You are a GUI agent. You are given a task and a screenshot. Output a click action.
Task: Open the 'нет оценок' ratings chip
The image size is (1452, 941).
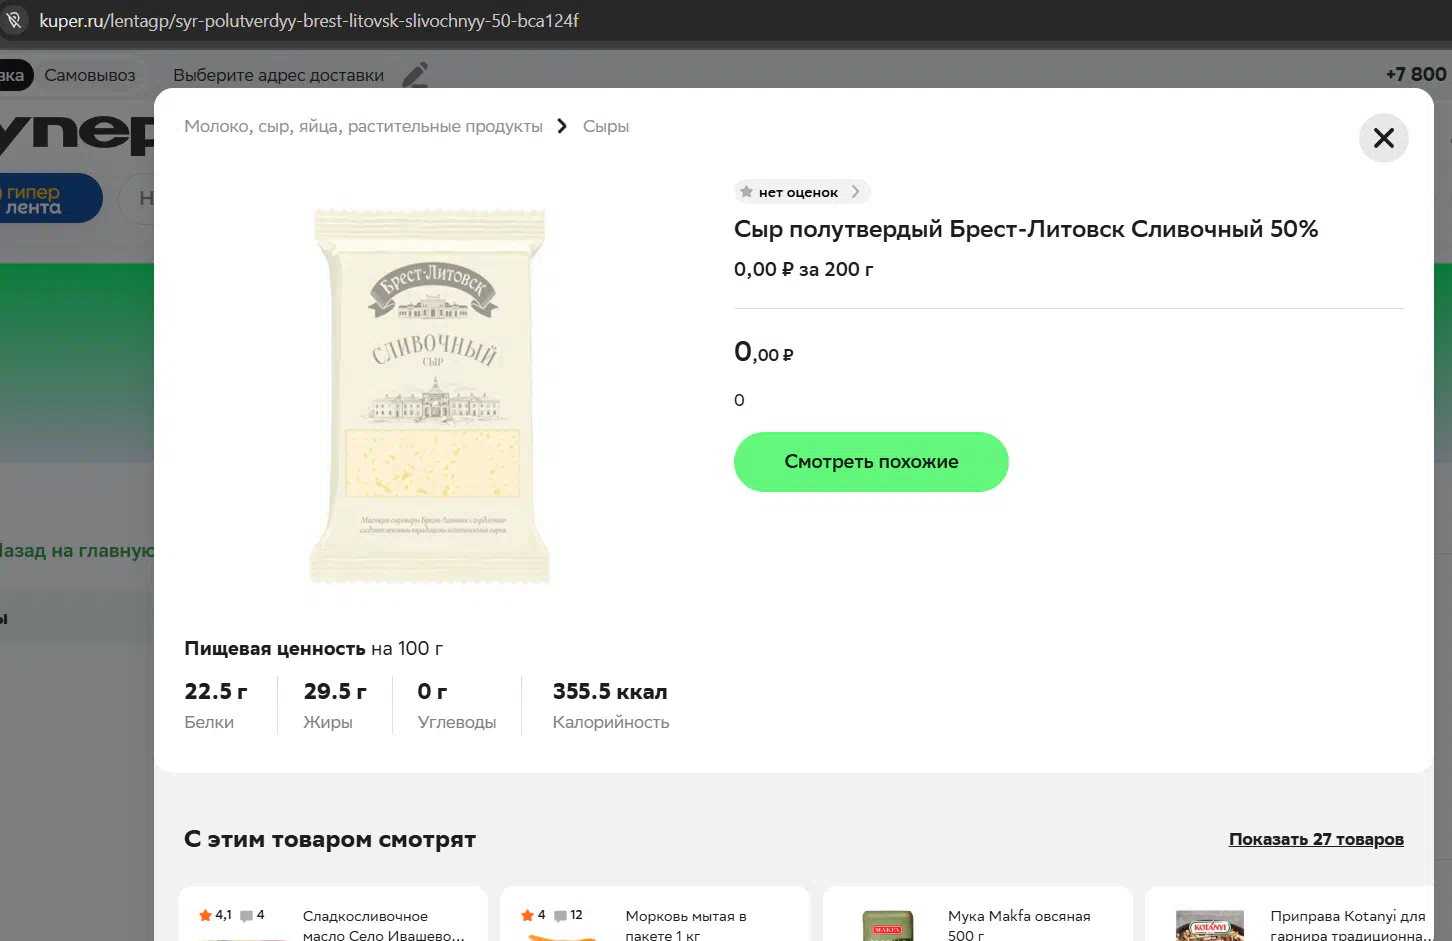pyautogui.click(x=802, y=192)
